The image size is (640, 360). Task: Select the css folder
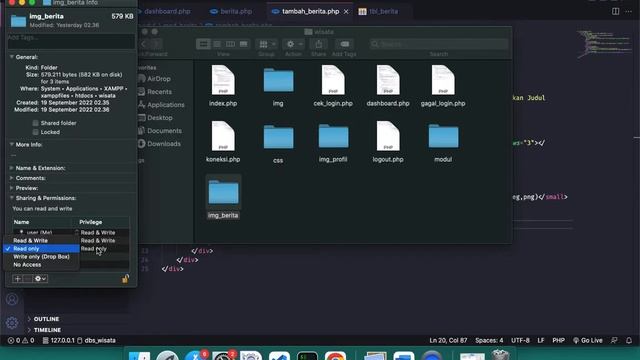click(278, 137)
